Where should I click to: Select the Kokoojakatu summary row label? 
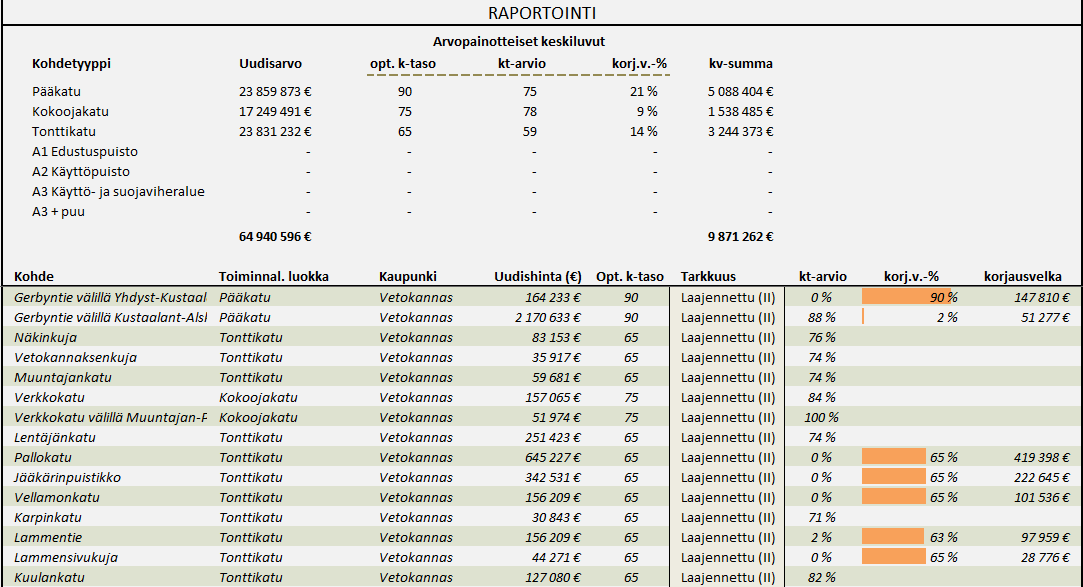[x=70, y=111]
